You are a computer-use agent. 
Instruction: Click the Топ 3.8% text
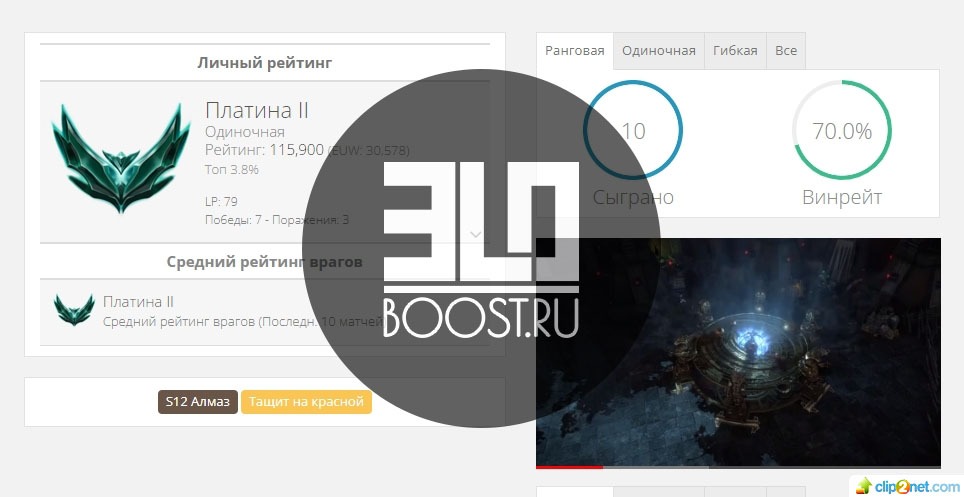tap(232, 169)
